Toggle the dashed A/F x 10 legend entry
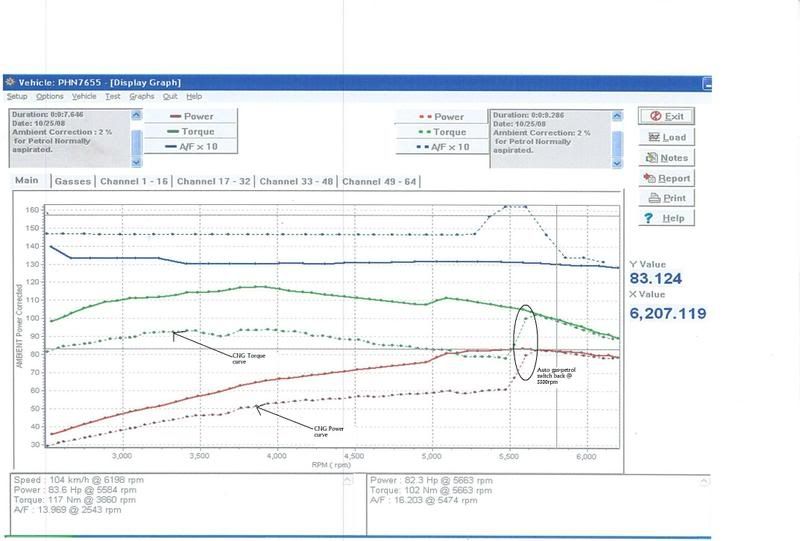Image resolution: width=800 pixels, height=541 pixels. pyautogui.click(x=441, y=147)
